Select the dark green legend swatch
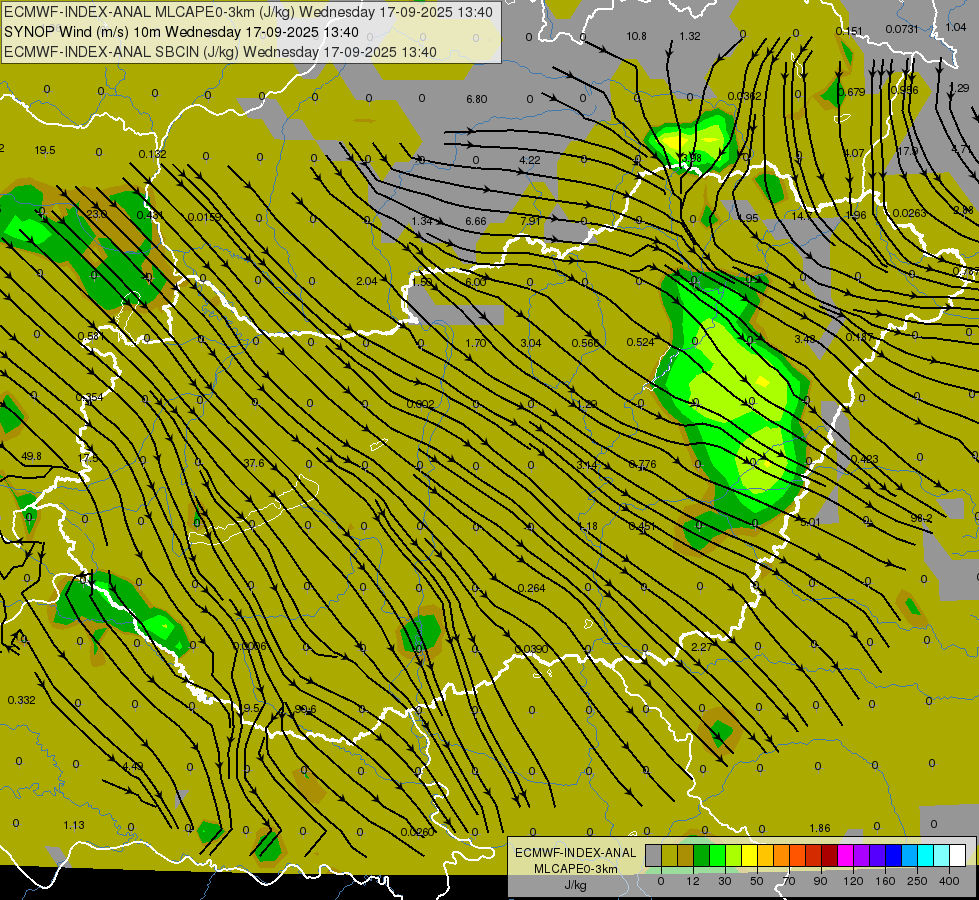The width and height of the screenshot is (979, 900). [701, 855]
